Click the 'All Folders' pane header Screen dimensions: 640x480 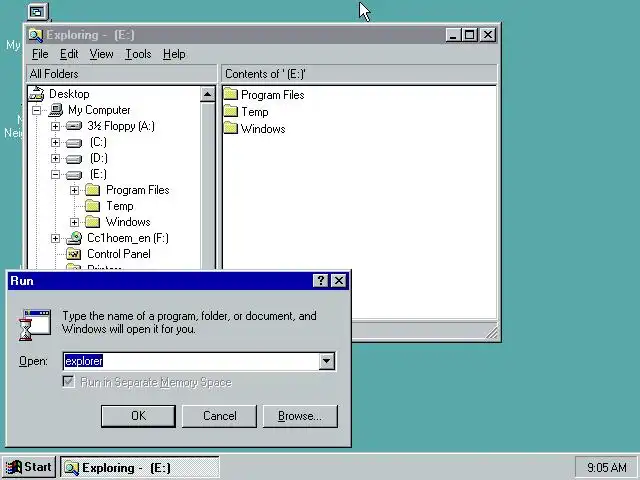[x=122, y=74]
